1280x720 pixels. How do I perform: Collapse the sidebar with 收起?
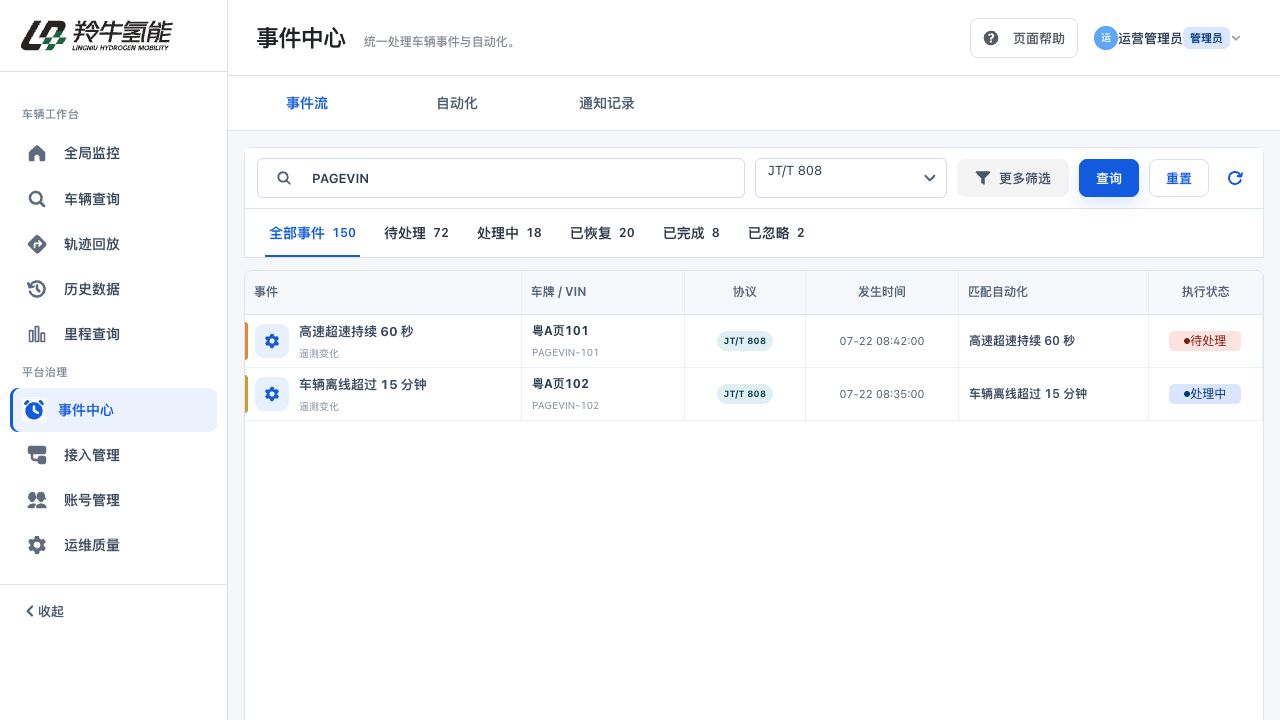click(45, 611)
